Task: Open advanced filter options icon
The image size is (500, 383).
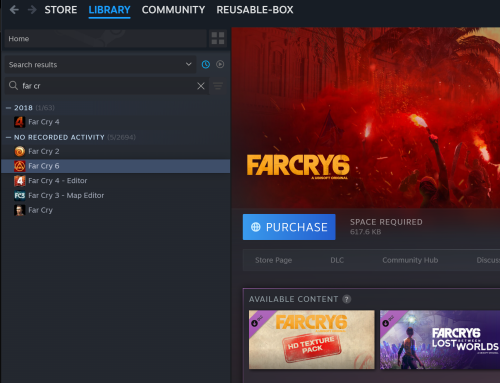Action: coord(218,86)
